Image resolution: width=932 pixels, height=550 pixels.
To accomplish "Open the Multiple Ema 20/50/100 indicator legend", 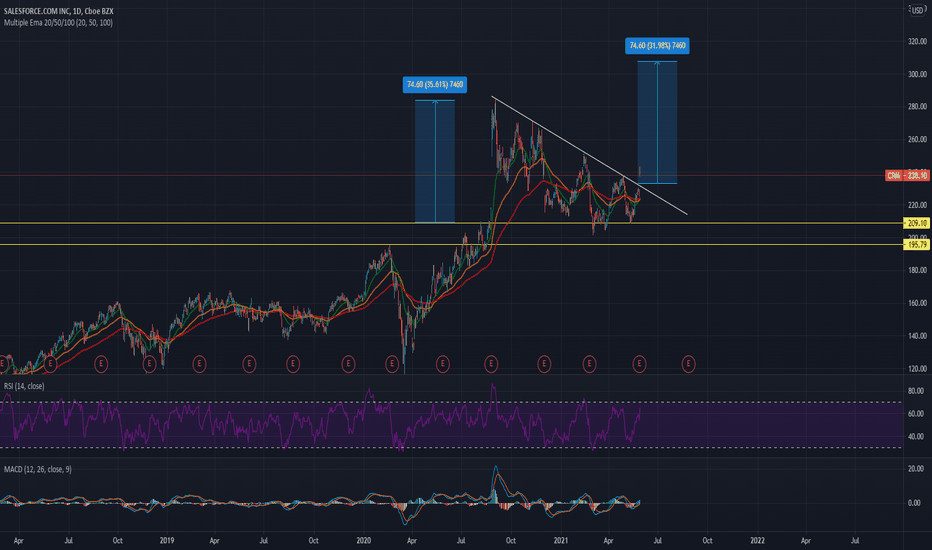I will pos(58,23).
